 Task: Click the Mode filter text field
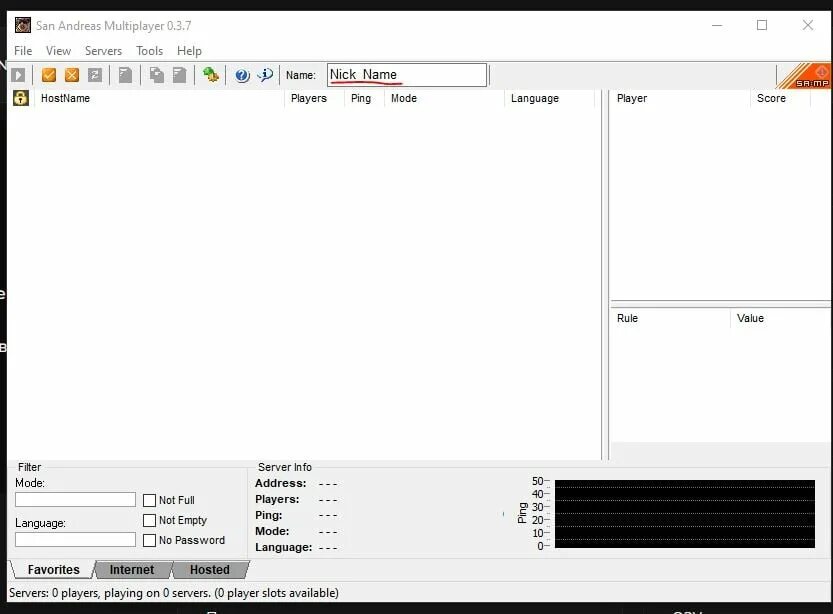[75, 500]
